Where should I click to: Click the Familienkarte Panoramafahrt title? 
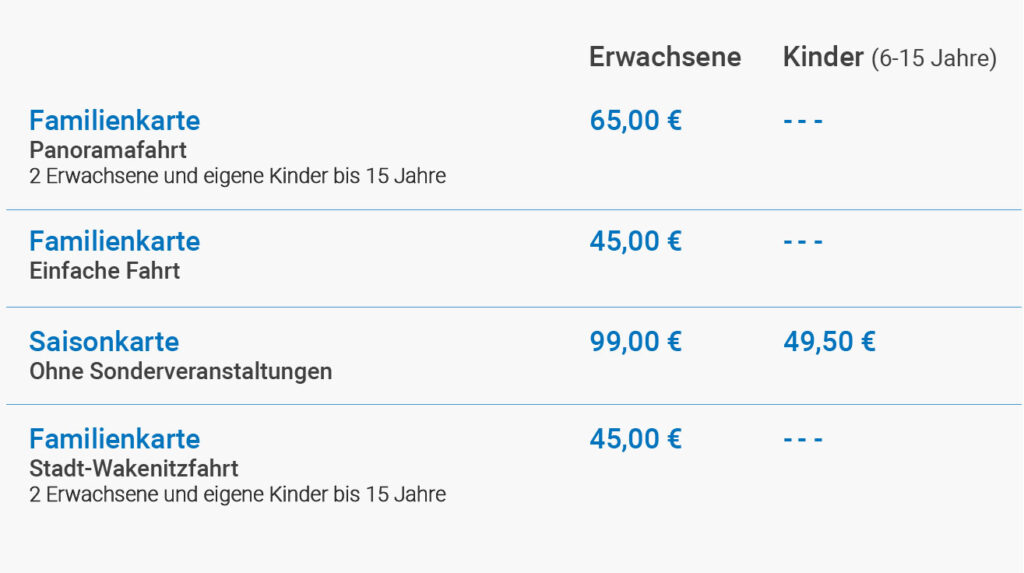click(x=114, y=121)
